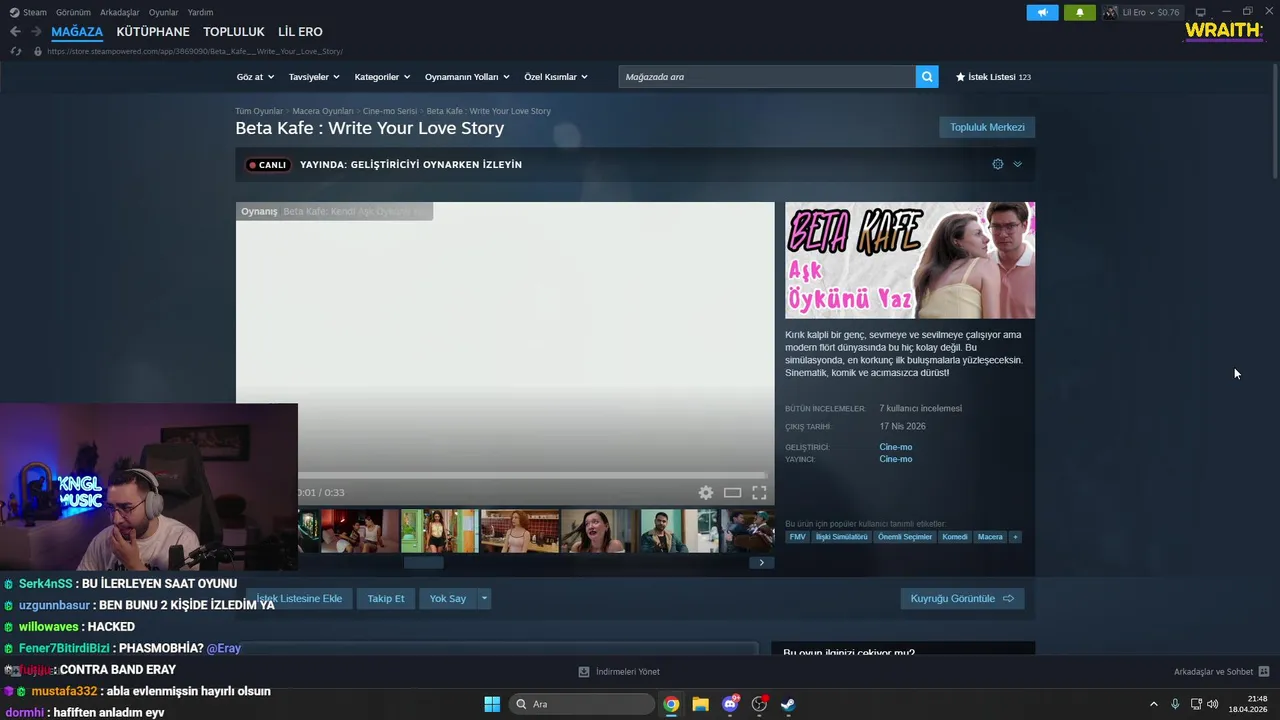Screen dimensions: 1280x720
Task: Open the Lil Ero account dropdown
Action: [x=1142, y=12]
